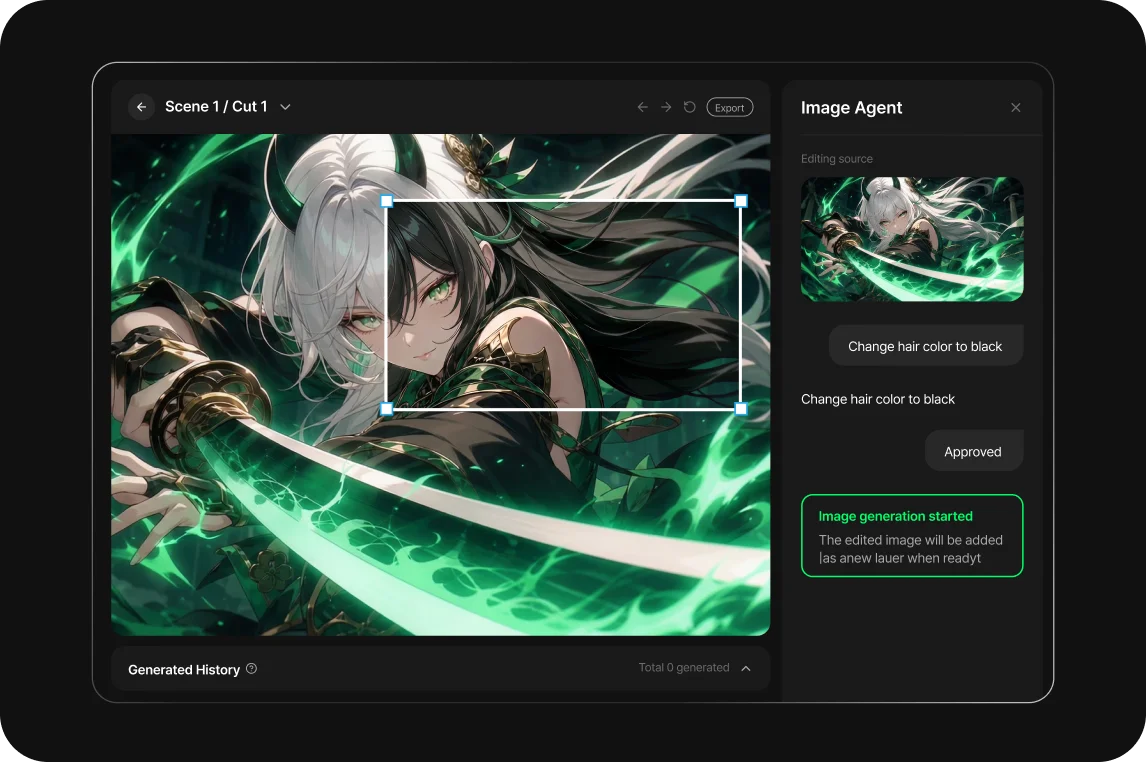Click the top-right selection handle
Screen dimensions: 1146x762
(x=741, y=201)
